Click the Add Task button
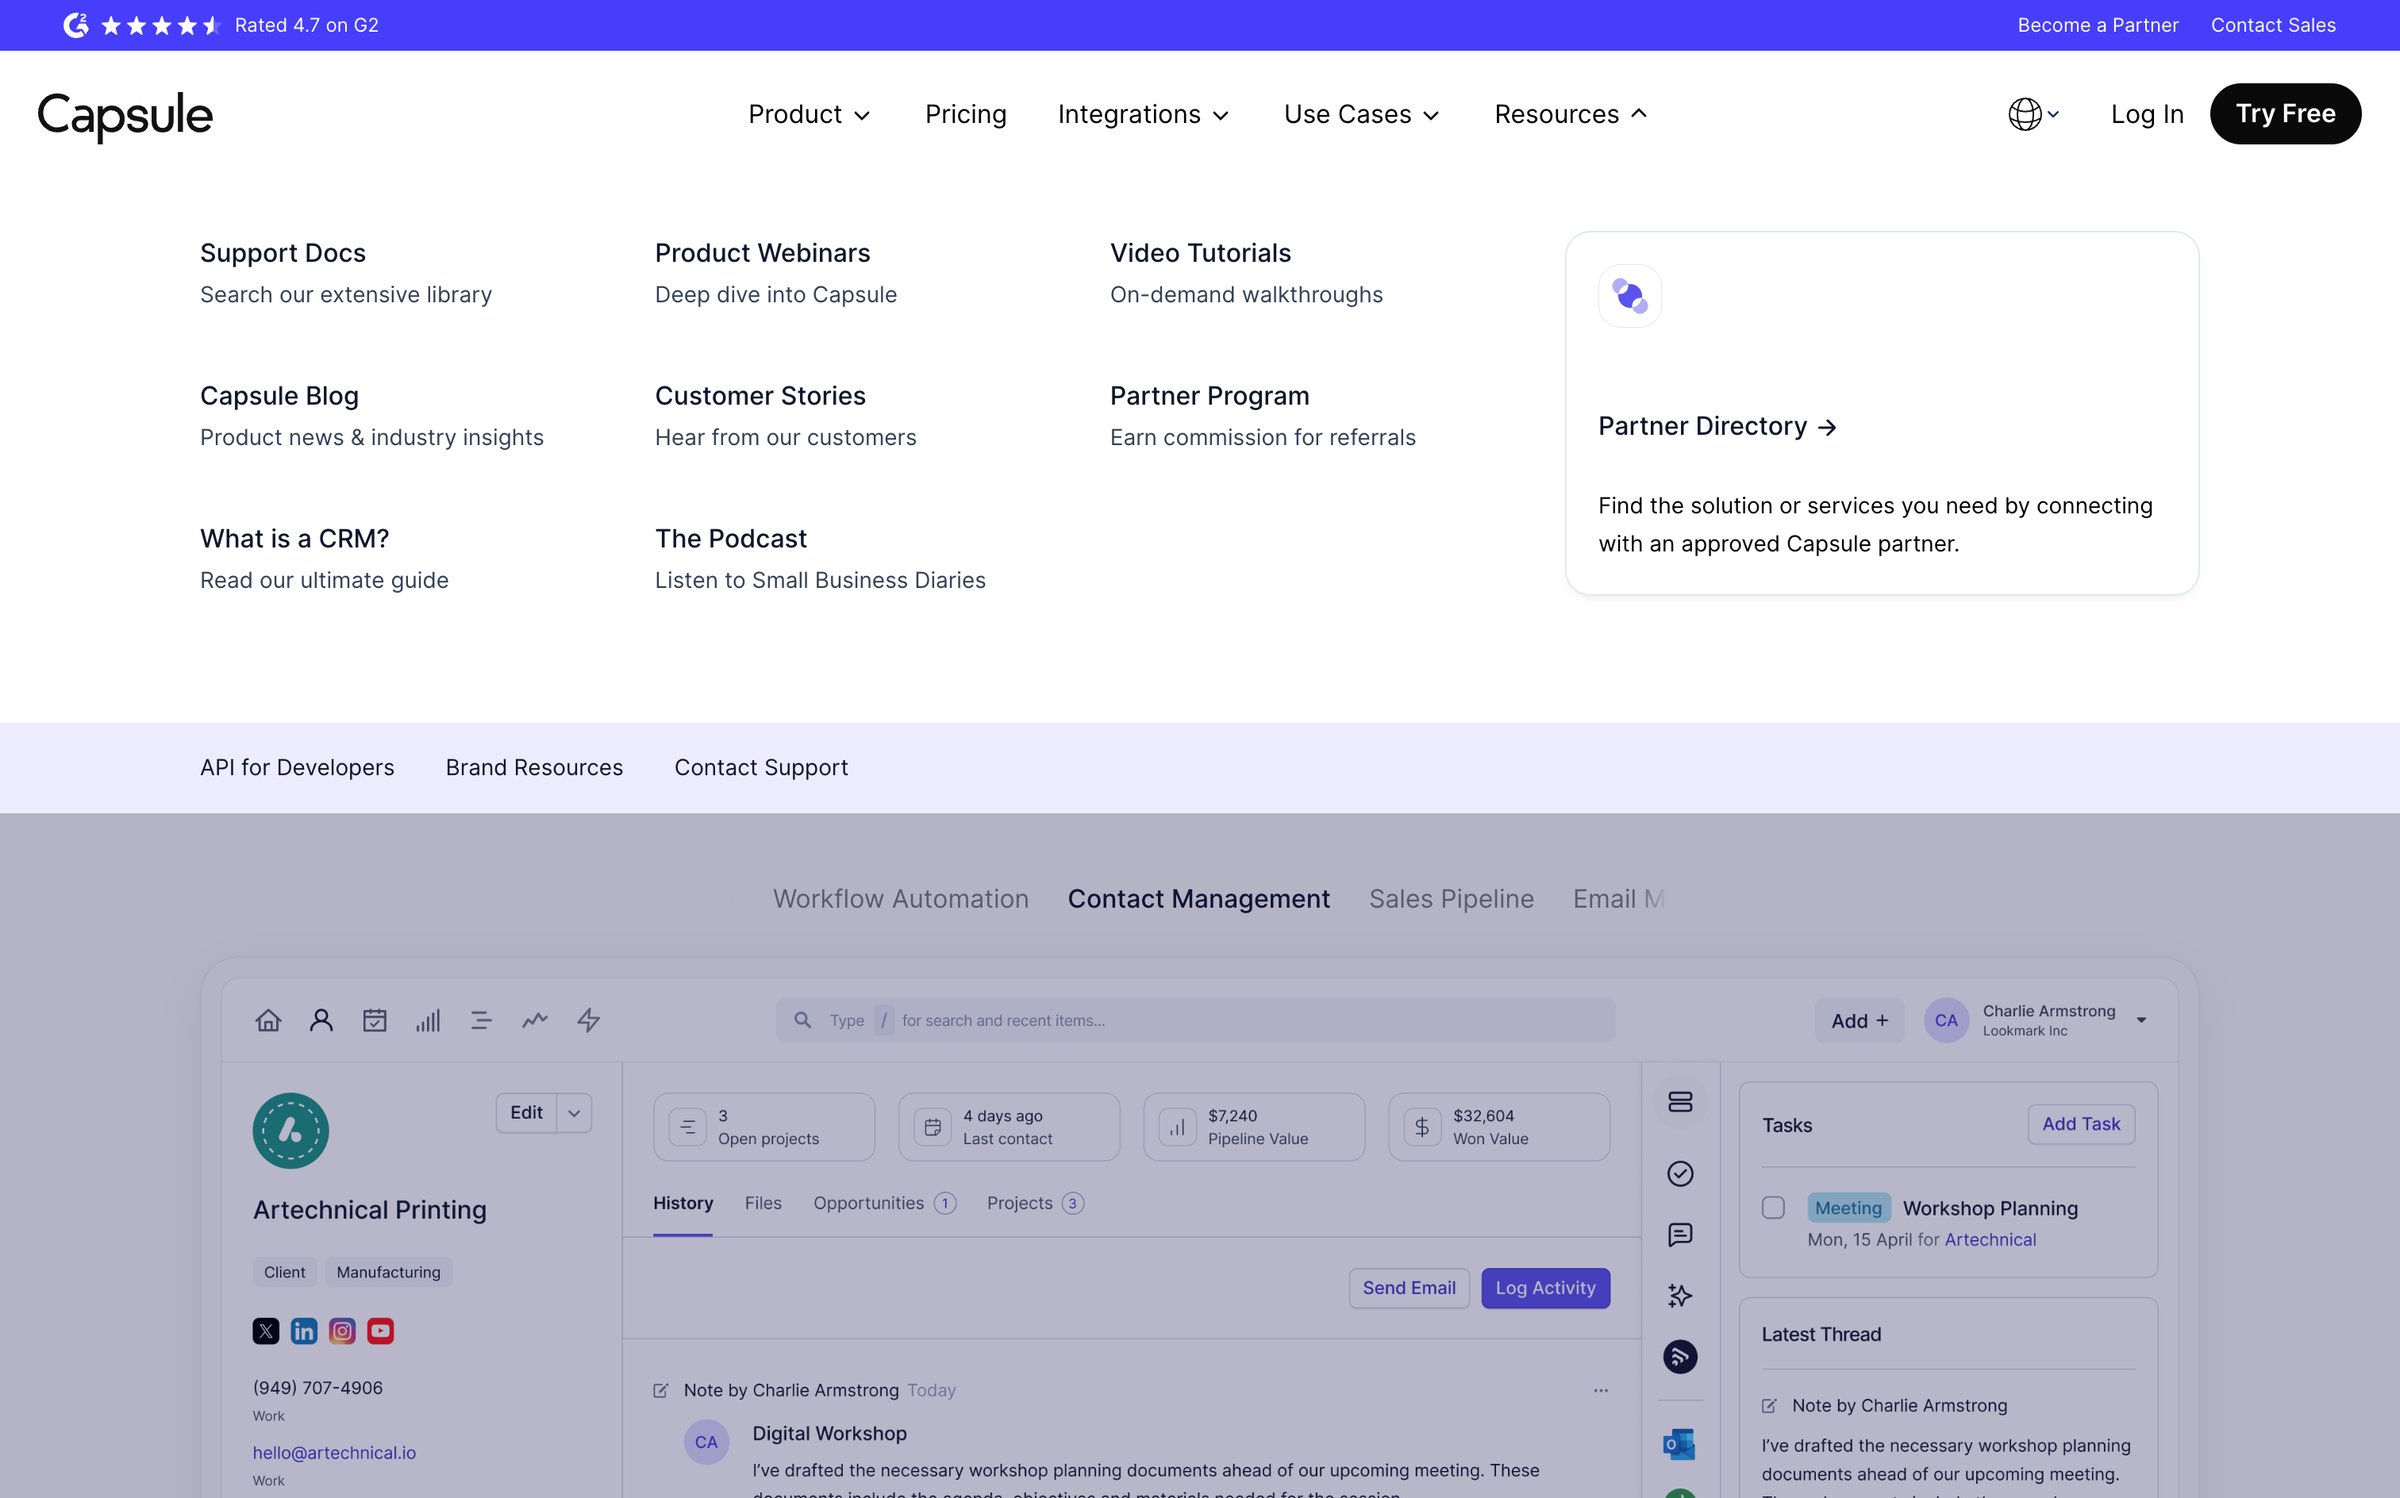 click(x=2081, y=1124)
